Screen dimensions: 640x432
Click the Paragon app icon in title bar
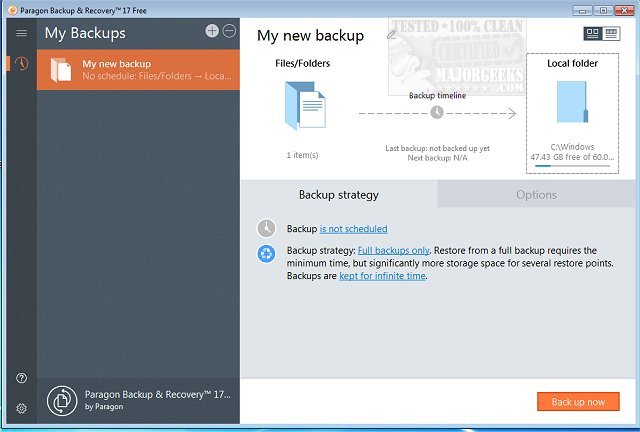point(13,10)
